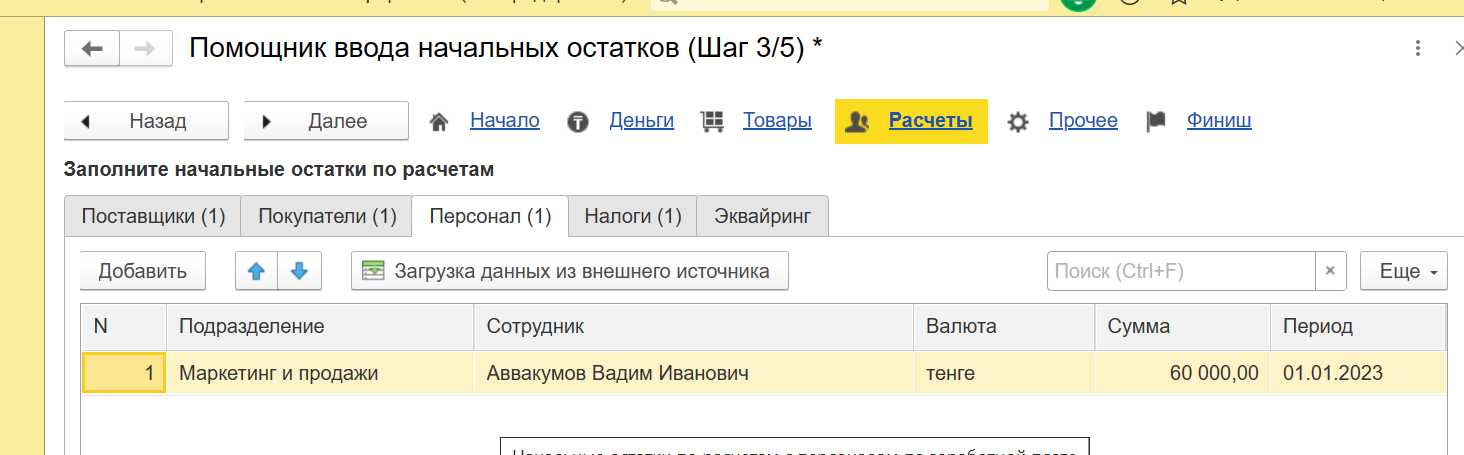
Task: Click the back arrow navigation icon
Action: click(x=92, y=49)
